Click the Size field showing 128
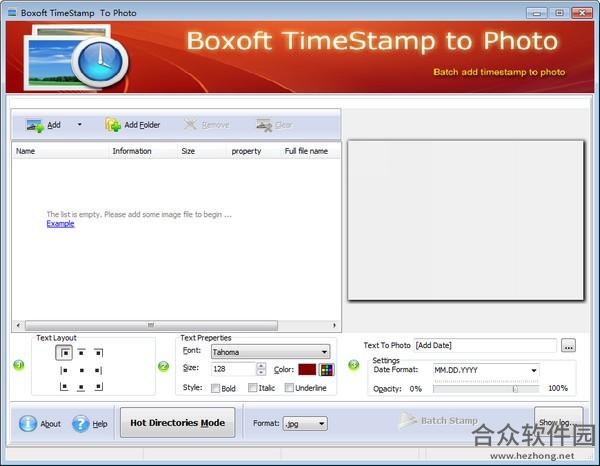Screen dimensions: 600x466 (x=233, y=369)
